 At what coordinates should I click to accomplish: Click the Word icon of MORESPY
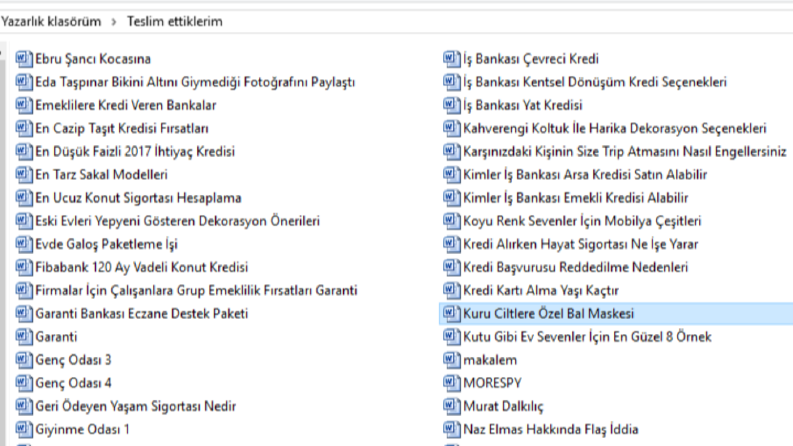(x=452, y=383)
